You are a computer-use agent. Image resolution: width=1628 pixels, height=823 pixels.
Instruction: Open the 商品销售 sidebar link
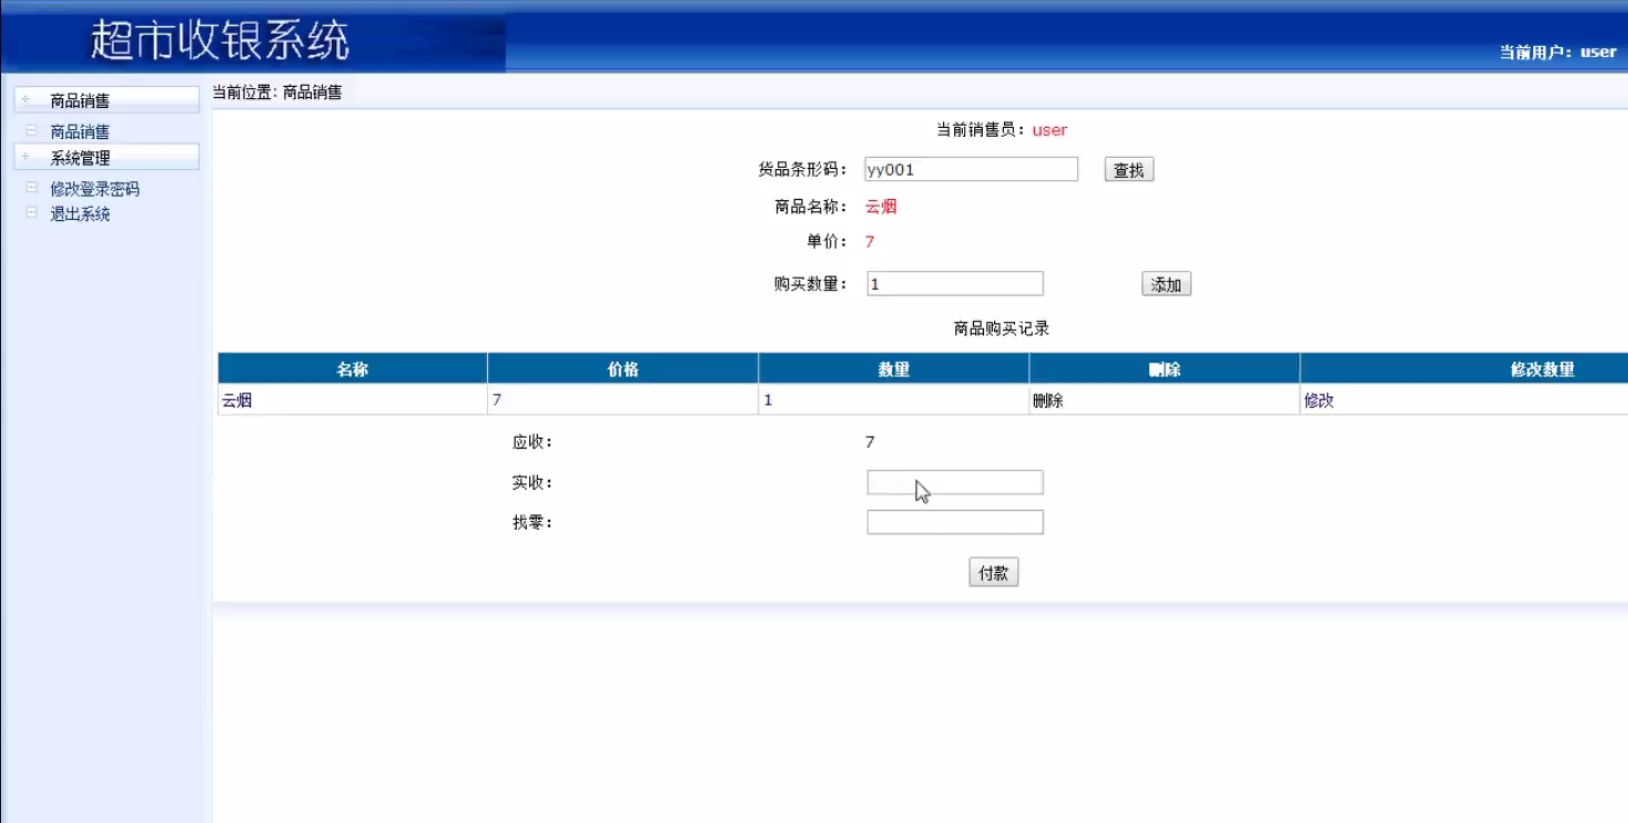point(80,132)
